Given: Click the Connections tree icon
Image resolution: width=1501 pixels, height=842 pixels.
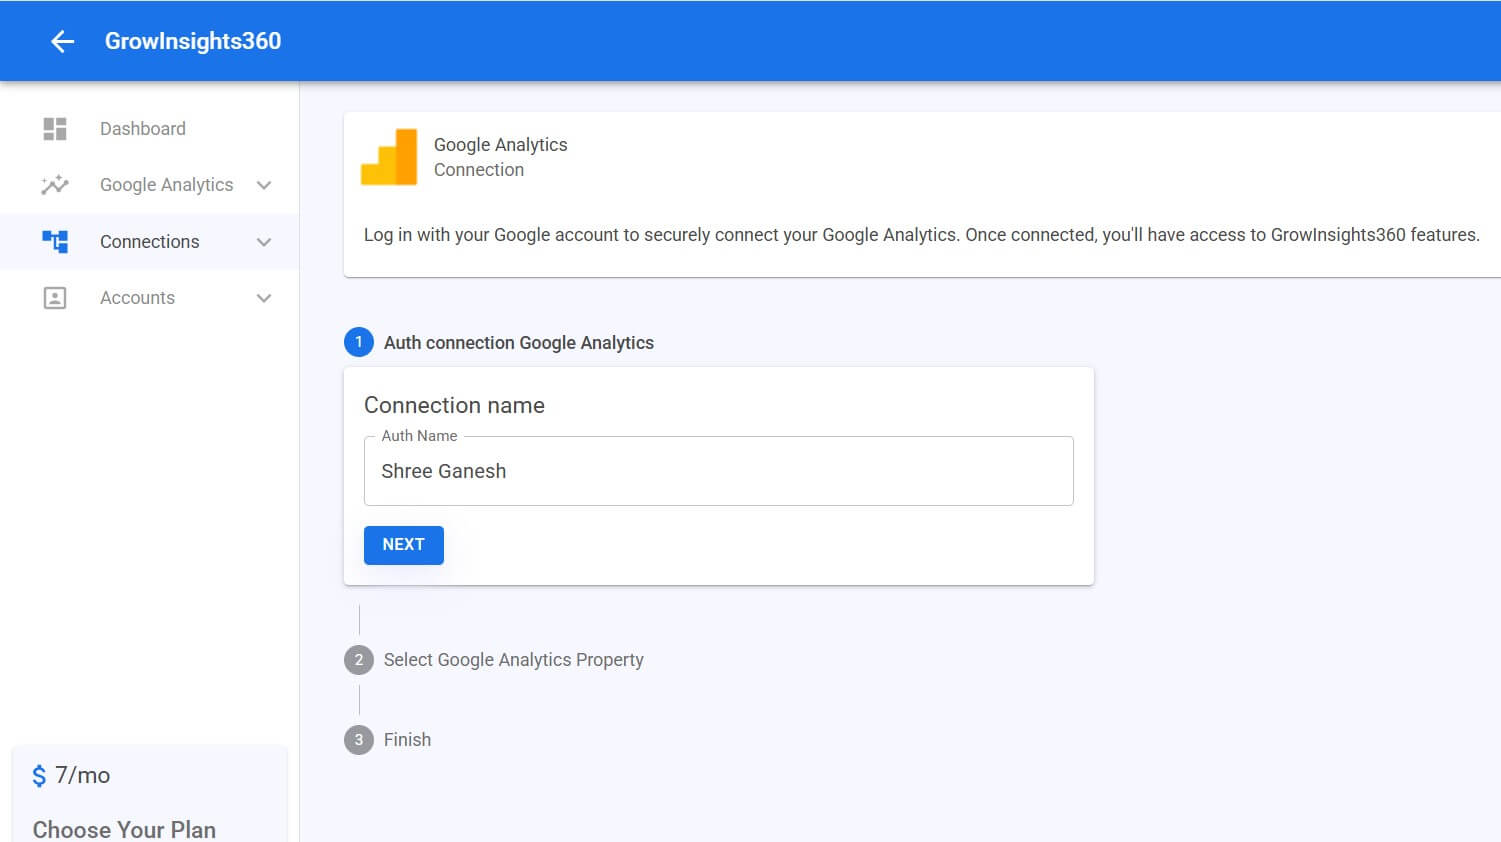Looking at the screenshot, I should click(x=55, y=241).
